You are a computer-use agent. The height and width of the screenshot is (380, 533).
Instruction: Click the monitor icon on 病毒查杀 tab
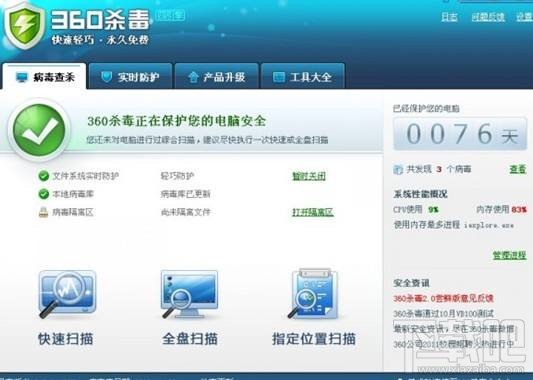(22, 77)
